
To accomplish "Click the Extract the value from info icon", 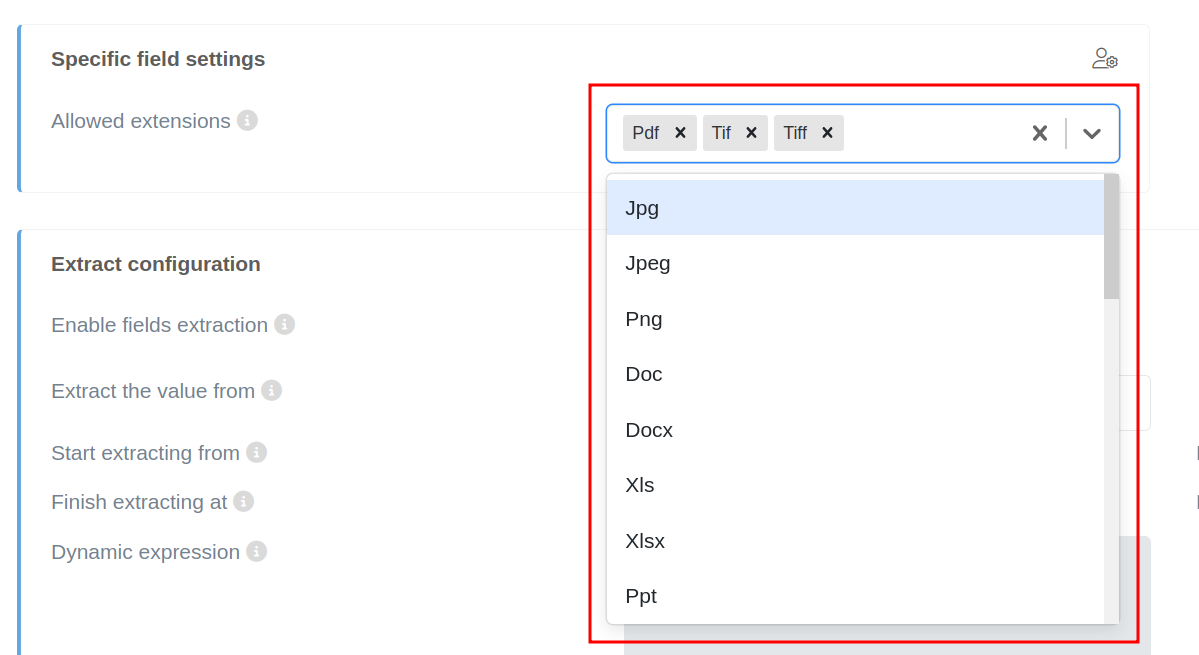I will (271, 391).
